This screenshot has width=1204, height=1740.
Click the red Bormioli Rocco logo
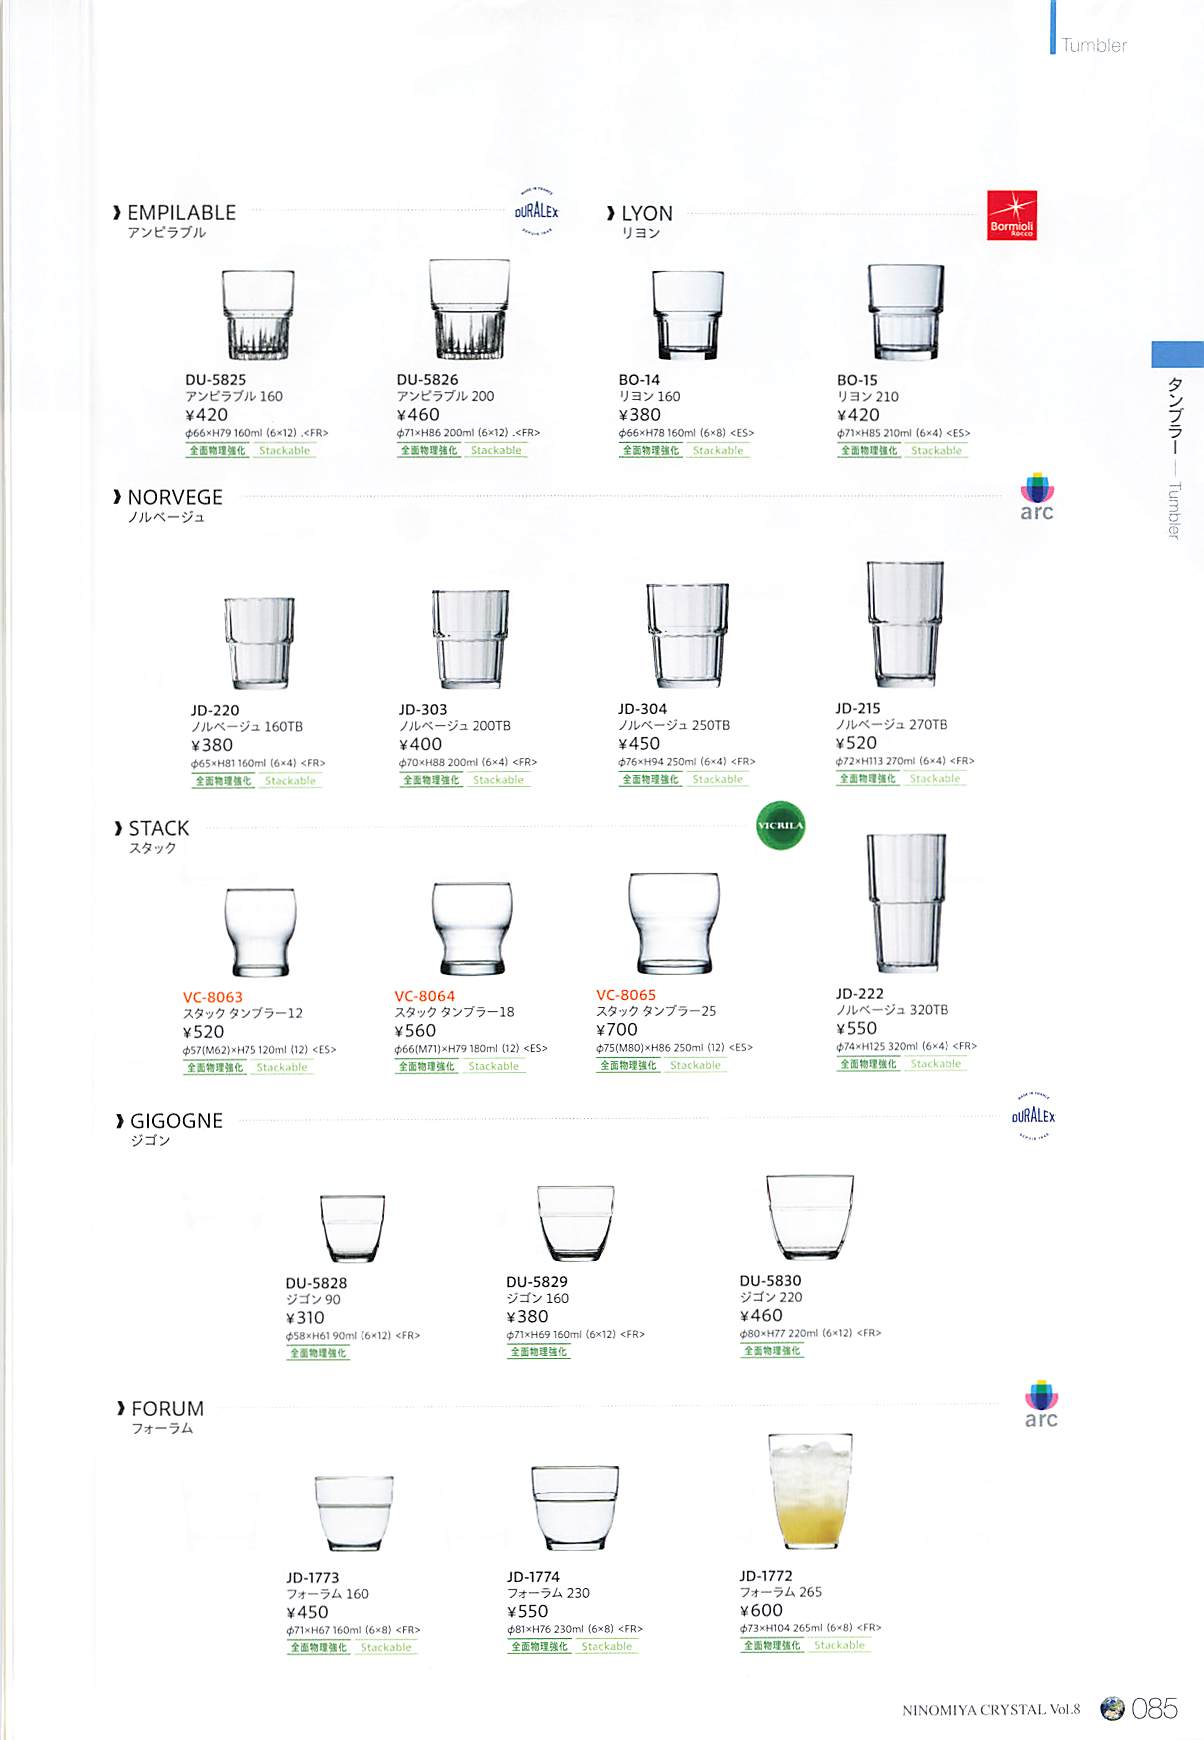pos(1012,216)
